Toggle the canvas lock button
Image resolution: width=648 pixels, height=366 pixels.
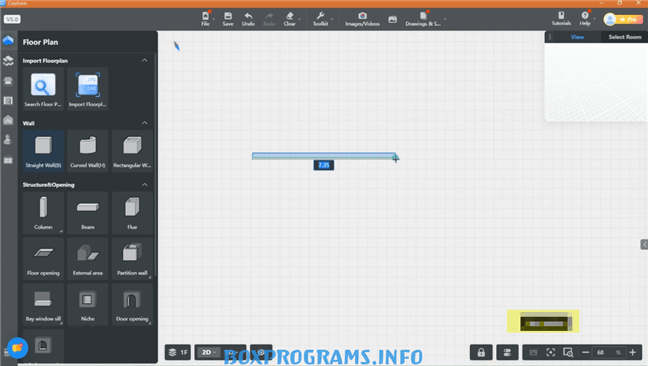click(x=481, y=352)
